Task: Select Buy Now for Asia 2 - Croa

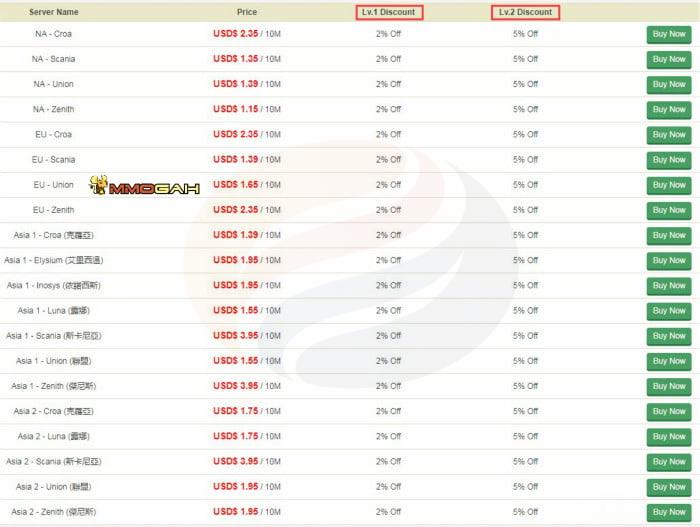Action: tap(668, 411)
